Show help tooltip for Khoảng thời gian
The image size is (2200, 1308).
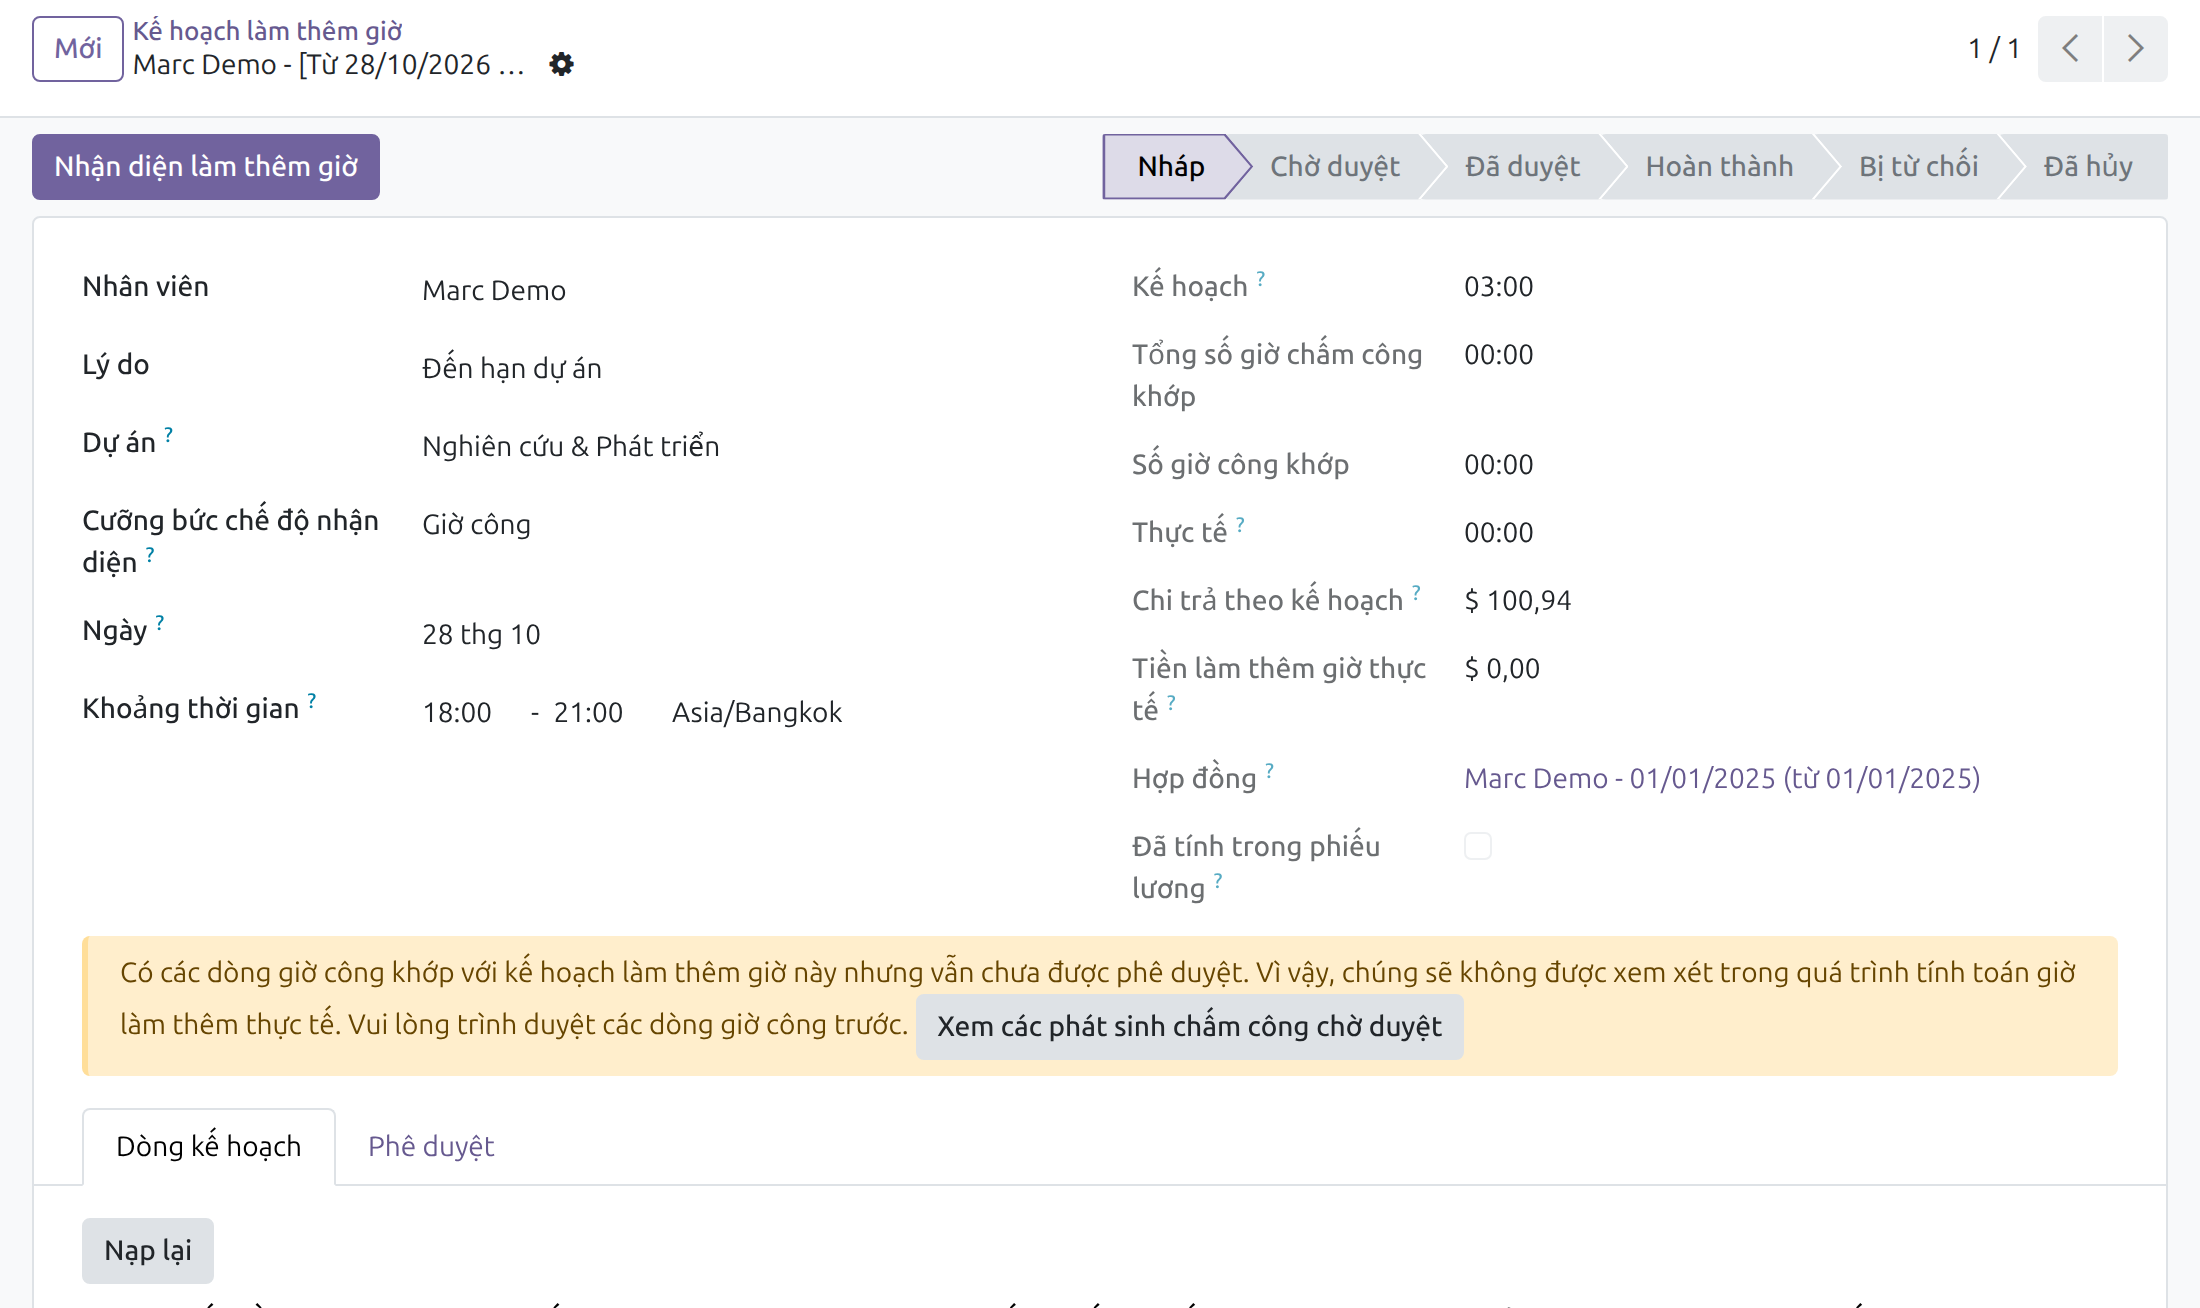[x=312, y=700]
